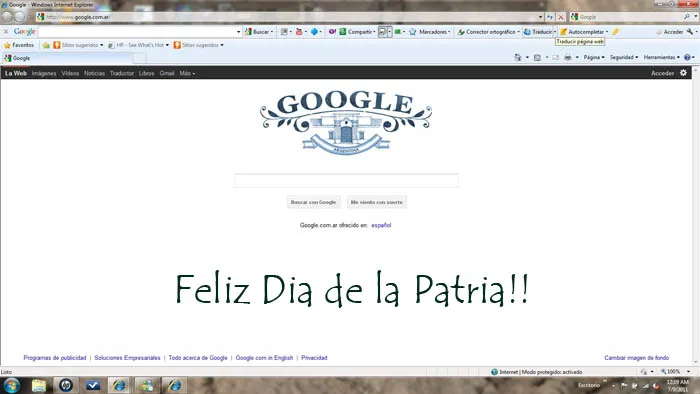The height and width of the screenshot is (394, 700).
Task: Click the Buscar con Google button
Action: point(313,202)
